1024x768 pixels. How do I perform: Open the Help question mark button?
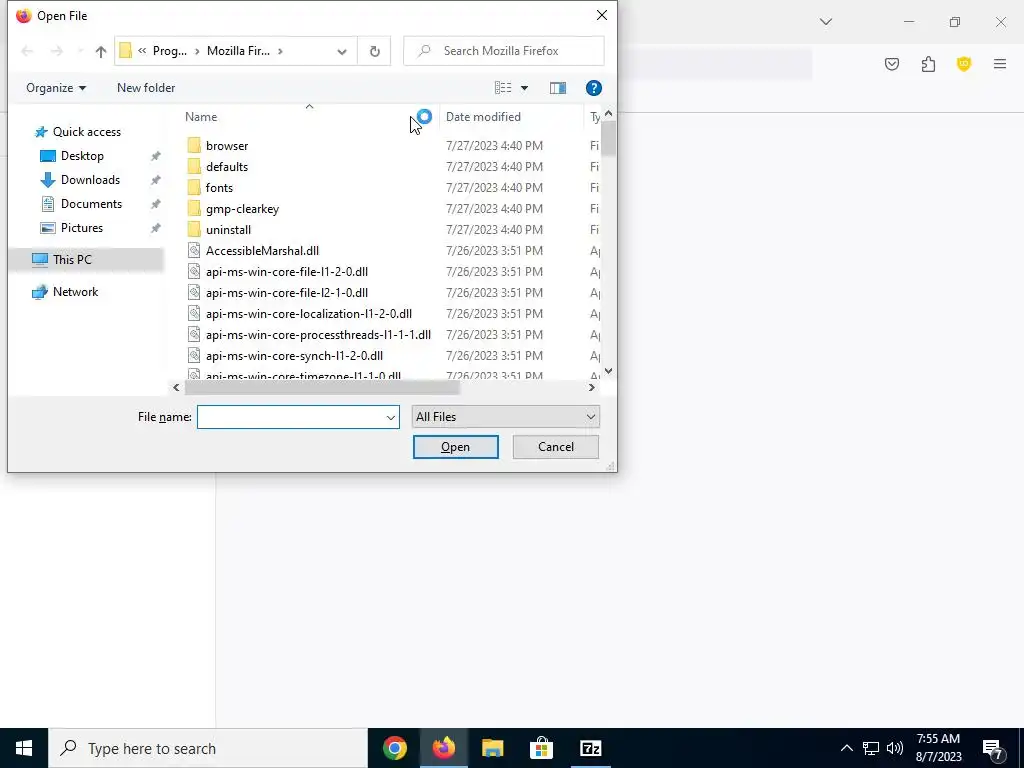[593, 88]
